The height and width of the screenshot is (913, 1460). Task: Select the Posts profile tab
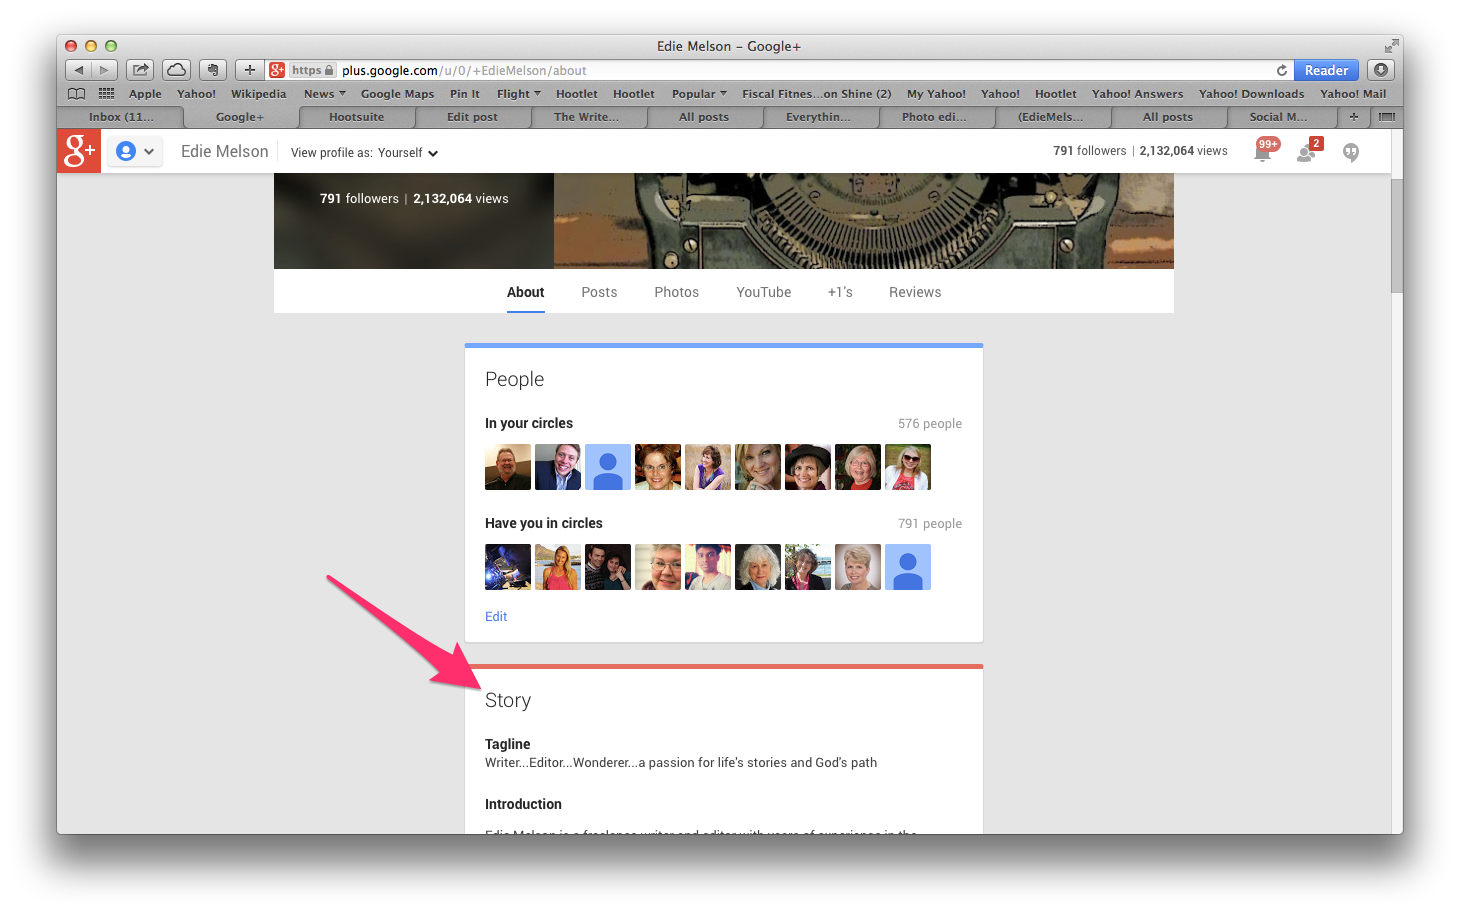[599, 292]
